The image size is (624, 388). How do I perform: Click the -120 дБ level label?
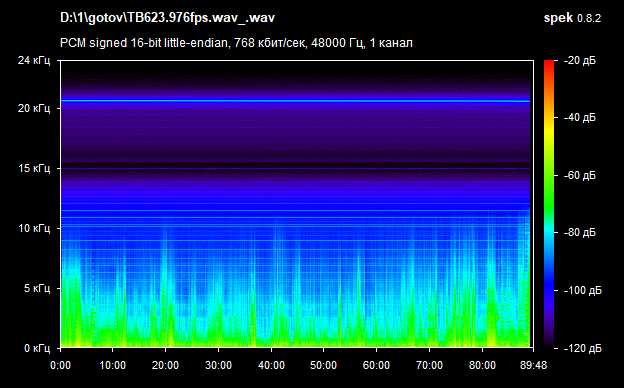[583, 348]
